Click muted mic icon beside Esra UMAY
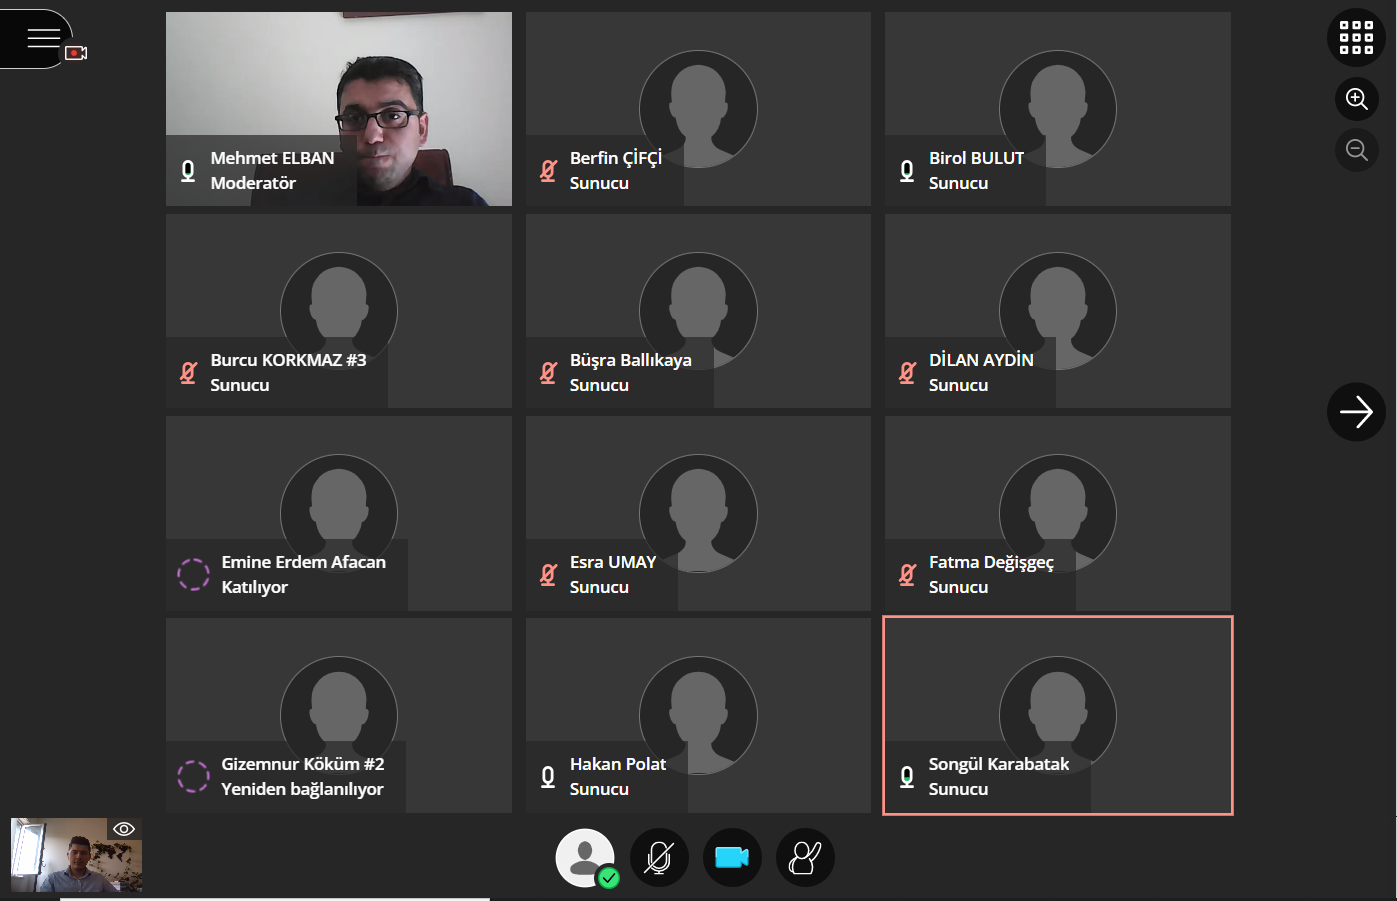The image size is (1397, 901). [548, 575]
